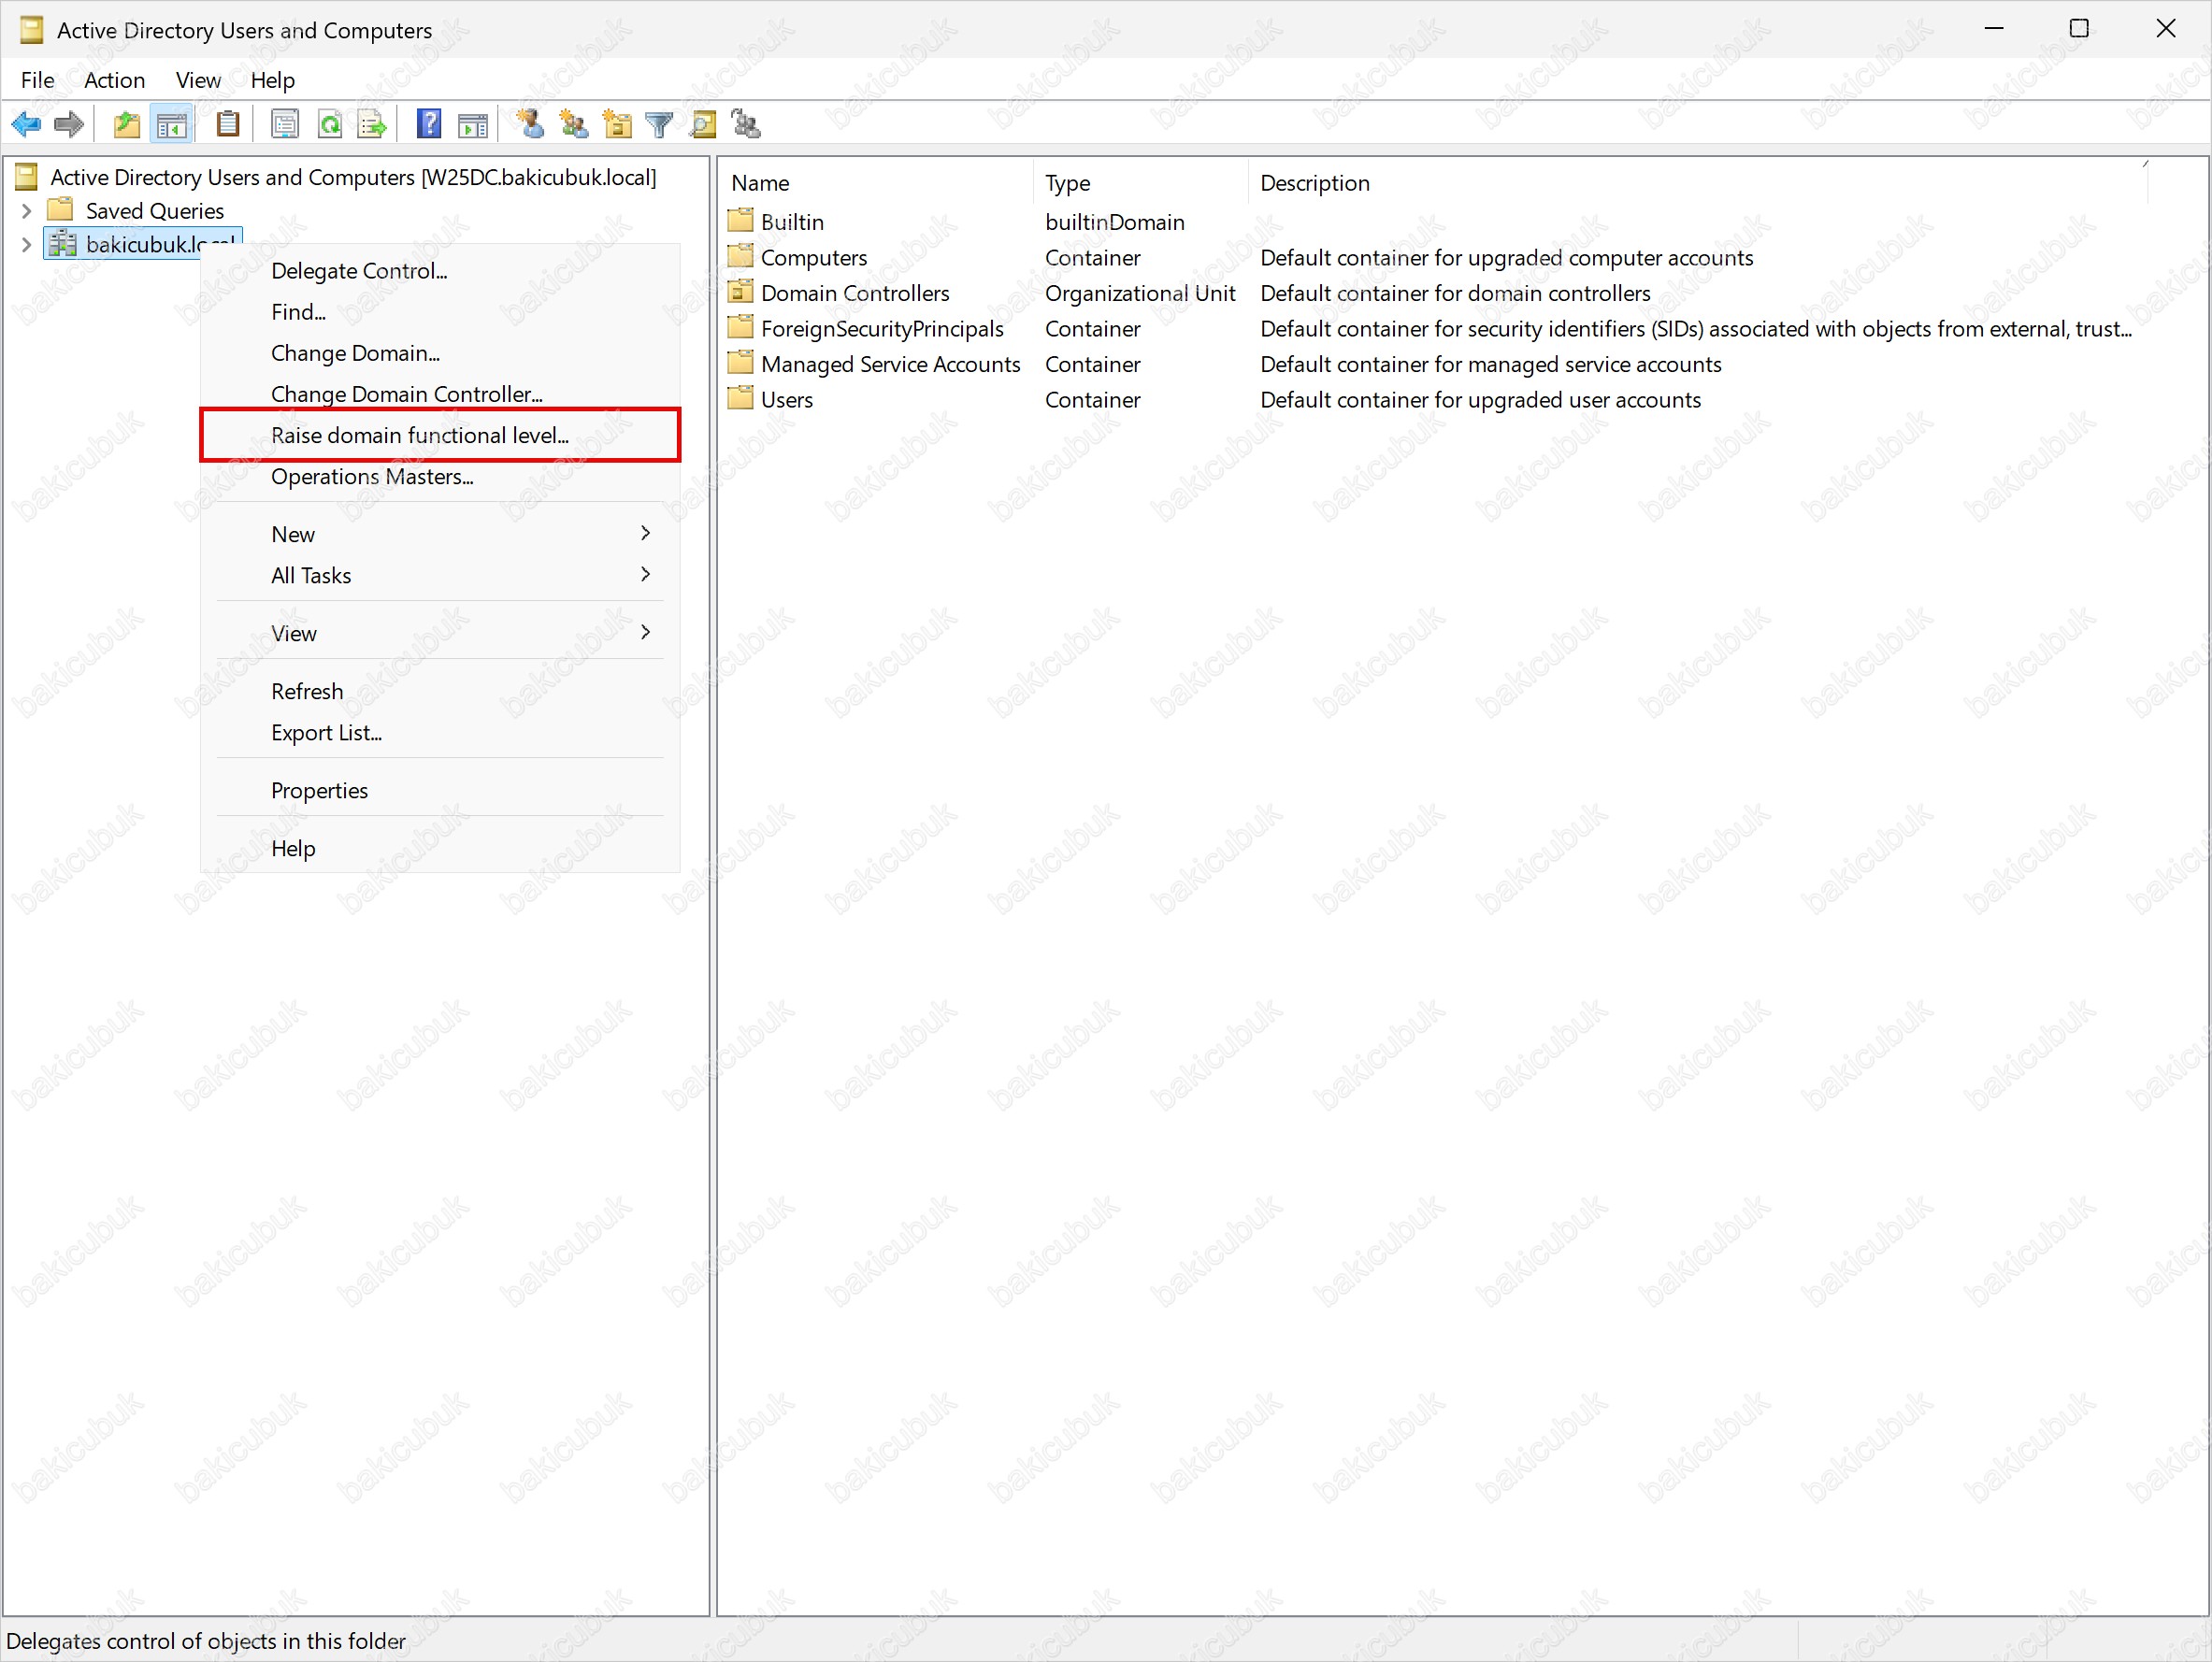The width and height of the screenshot is (2212, 1662).
Task: Open the File menu
Action: pyautogui.click(x=38, y=80)
